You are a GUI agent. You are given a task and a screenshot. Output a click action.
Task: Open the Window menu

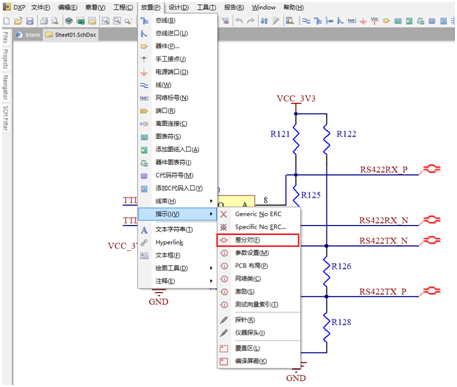pos(264,7)
